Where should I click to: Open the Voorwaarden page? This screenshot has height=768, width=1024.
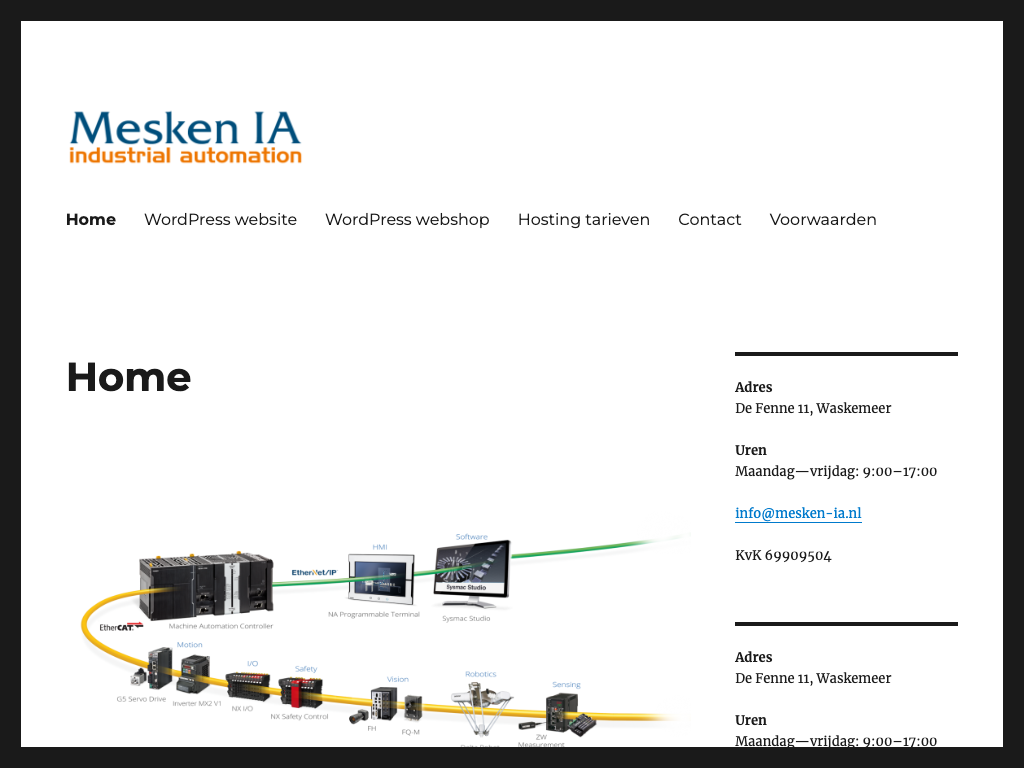[822, 219]
